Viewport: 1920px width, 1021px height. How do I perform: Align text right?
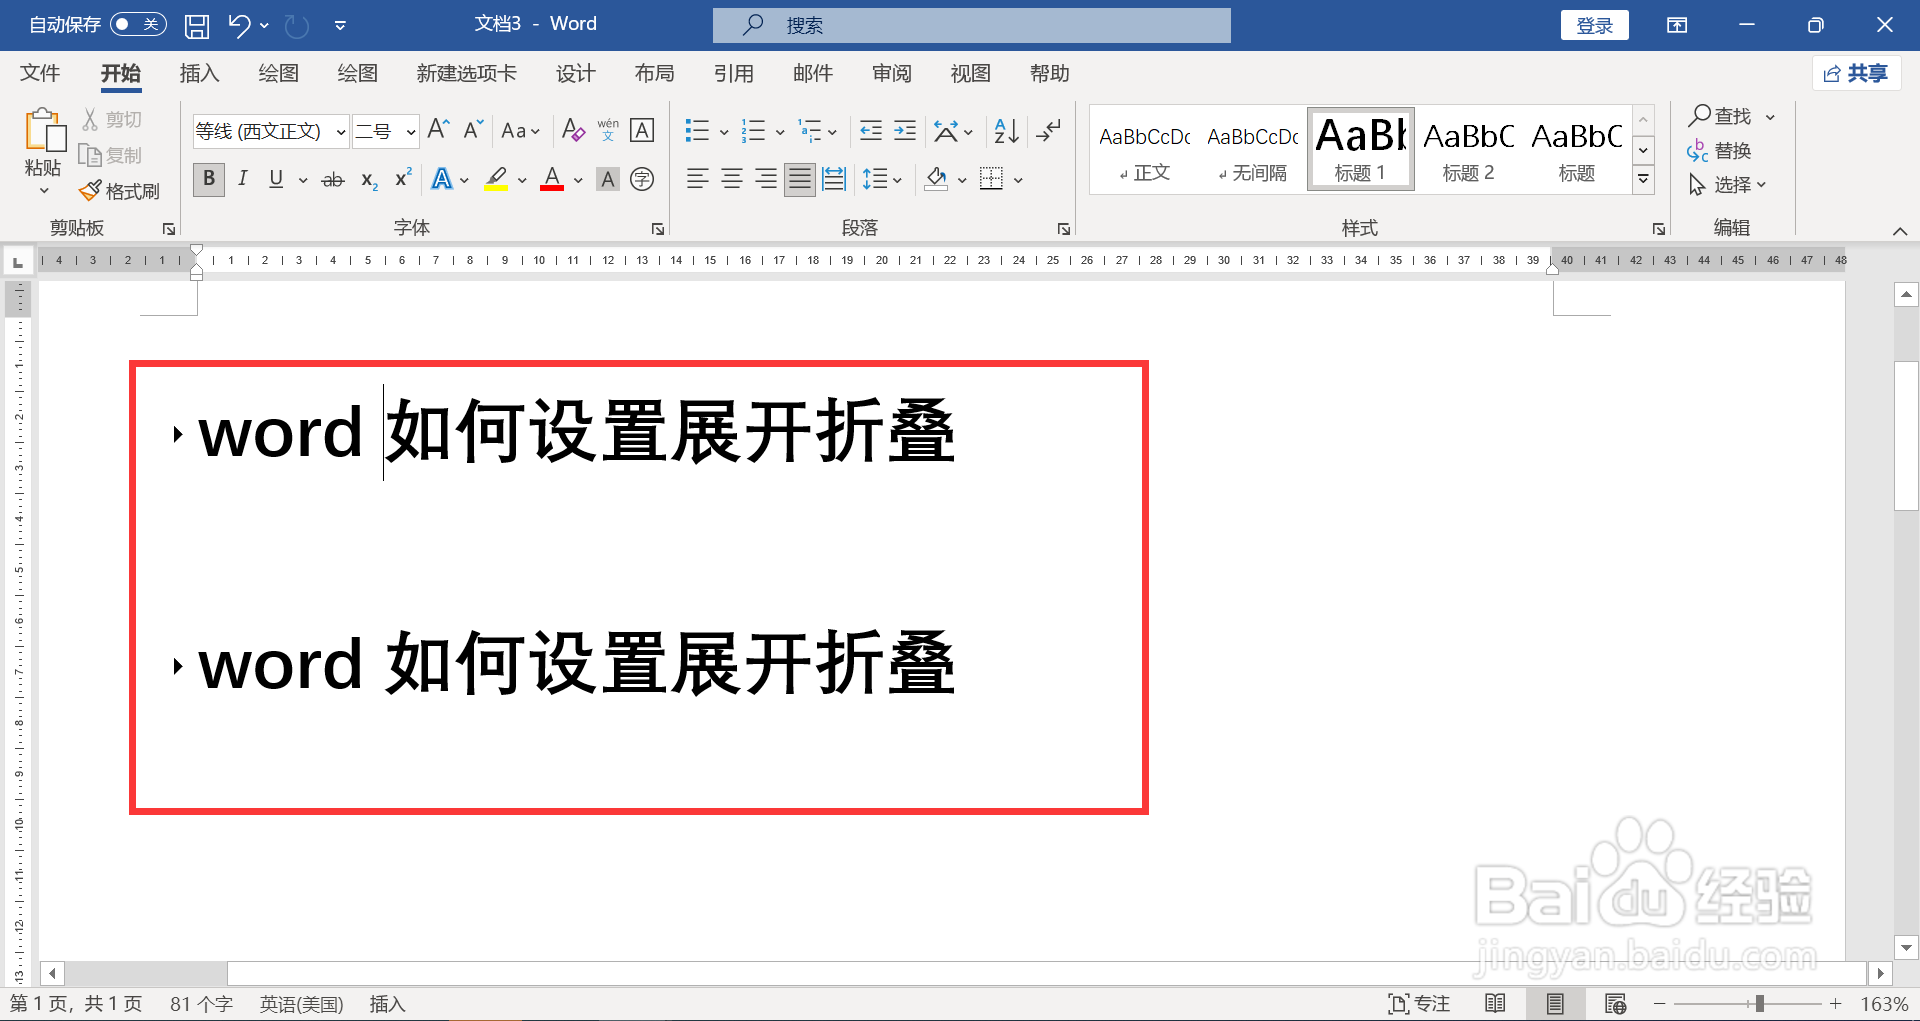[x=766, y=179]
